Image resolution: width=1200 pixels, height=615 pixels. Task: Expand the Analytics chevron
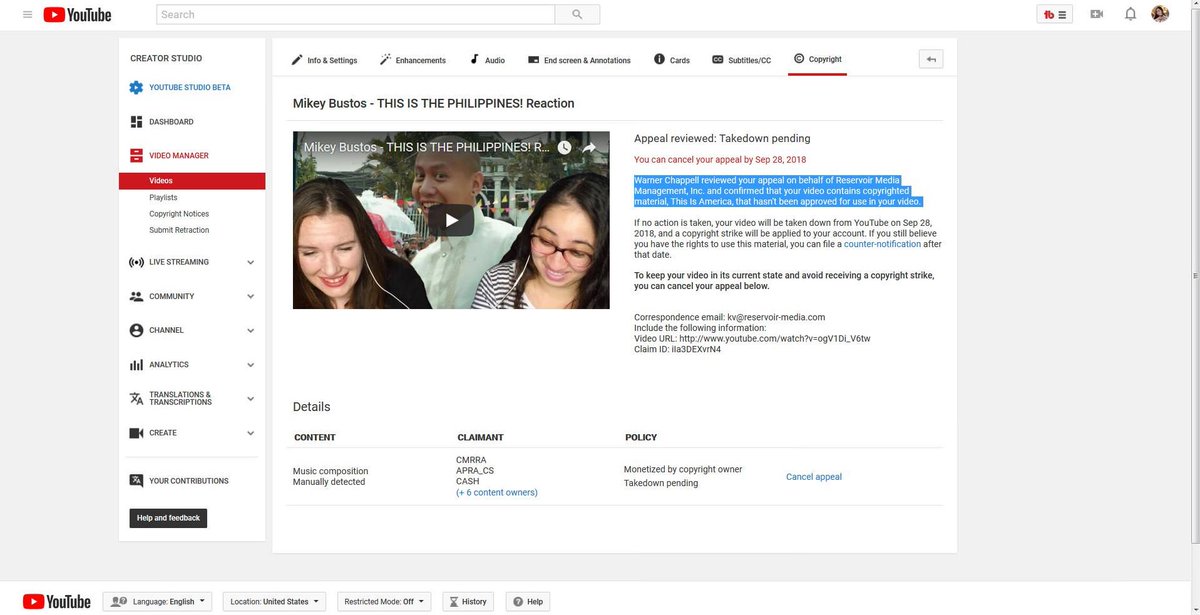tap(250, 365)
